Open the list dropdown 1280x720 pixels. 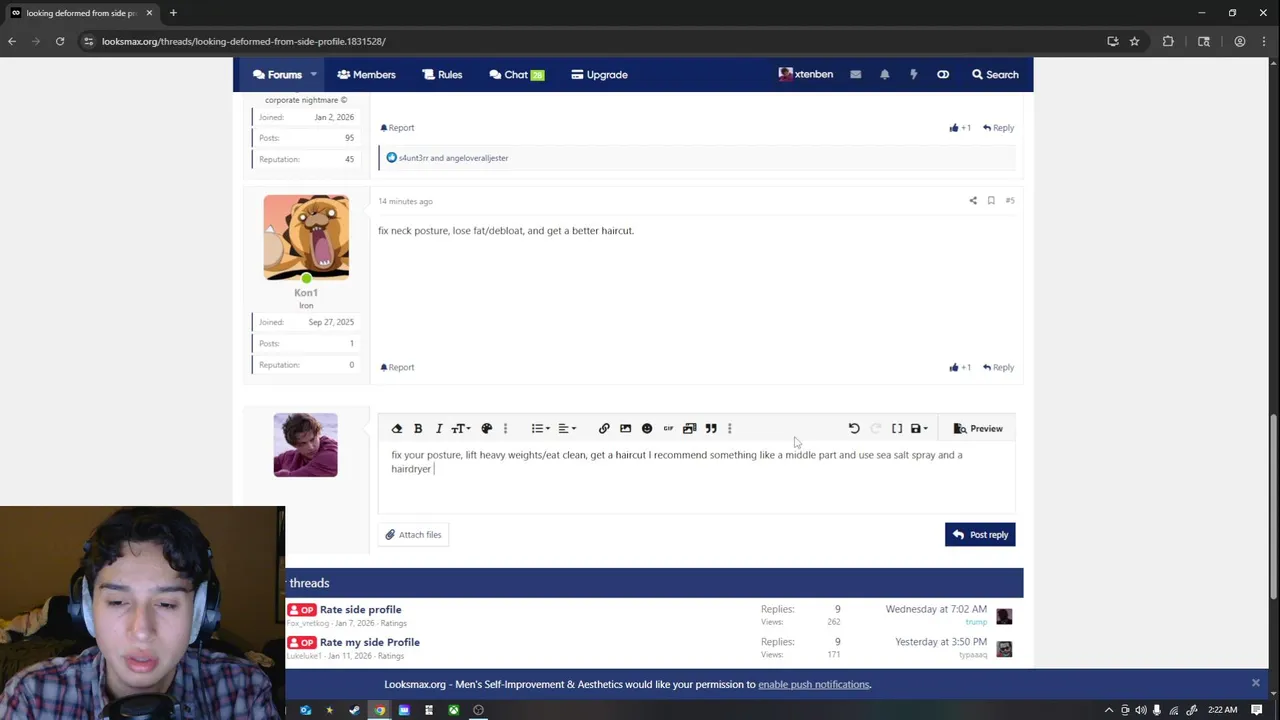(x=540, y=428)
